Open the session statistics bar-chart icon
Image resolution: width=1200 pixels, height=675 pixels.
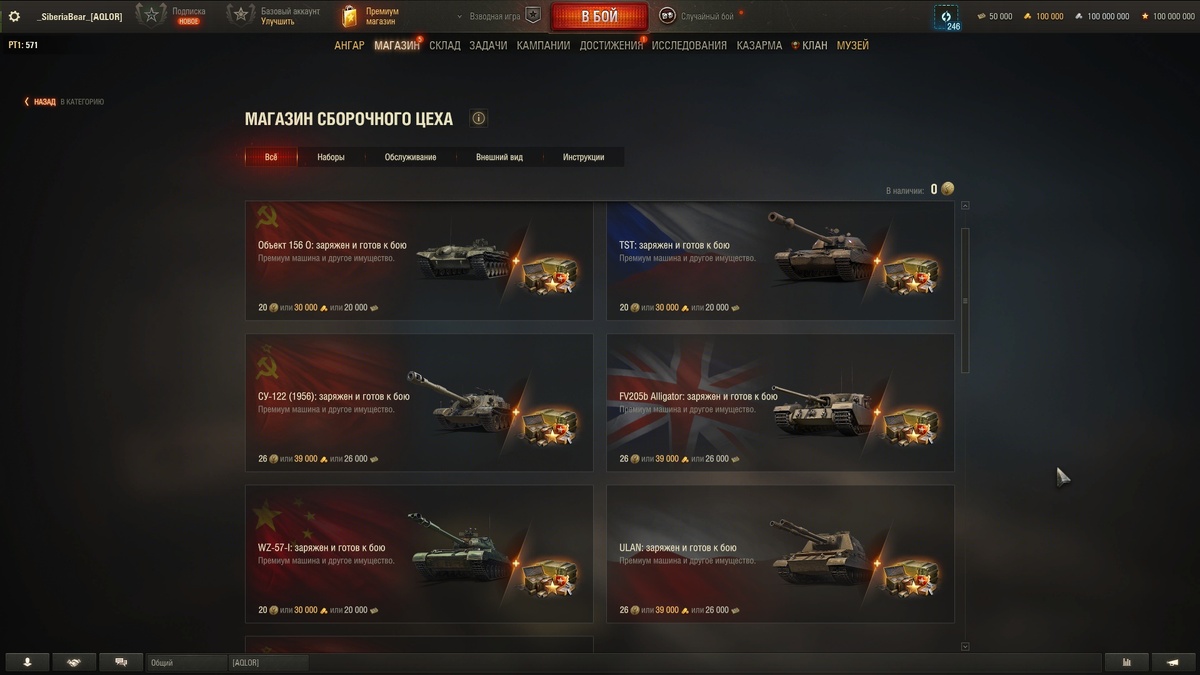click(1127, 662)
